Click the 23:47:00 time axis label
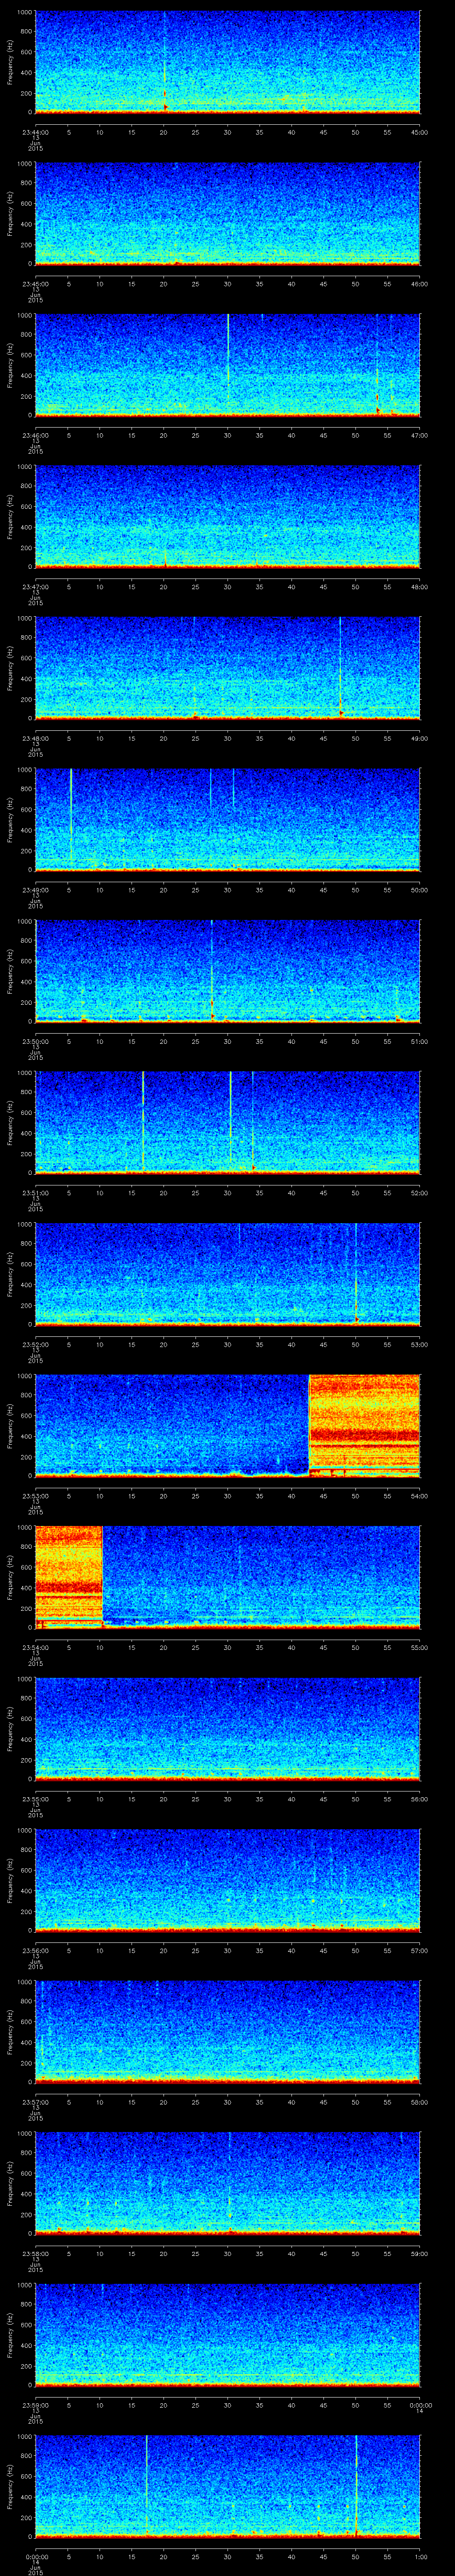455x2576 pixels. click(35, 586)
